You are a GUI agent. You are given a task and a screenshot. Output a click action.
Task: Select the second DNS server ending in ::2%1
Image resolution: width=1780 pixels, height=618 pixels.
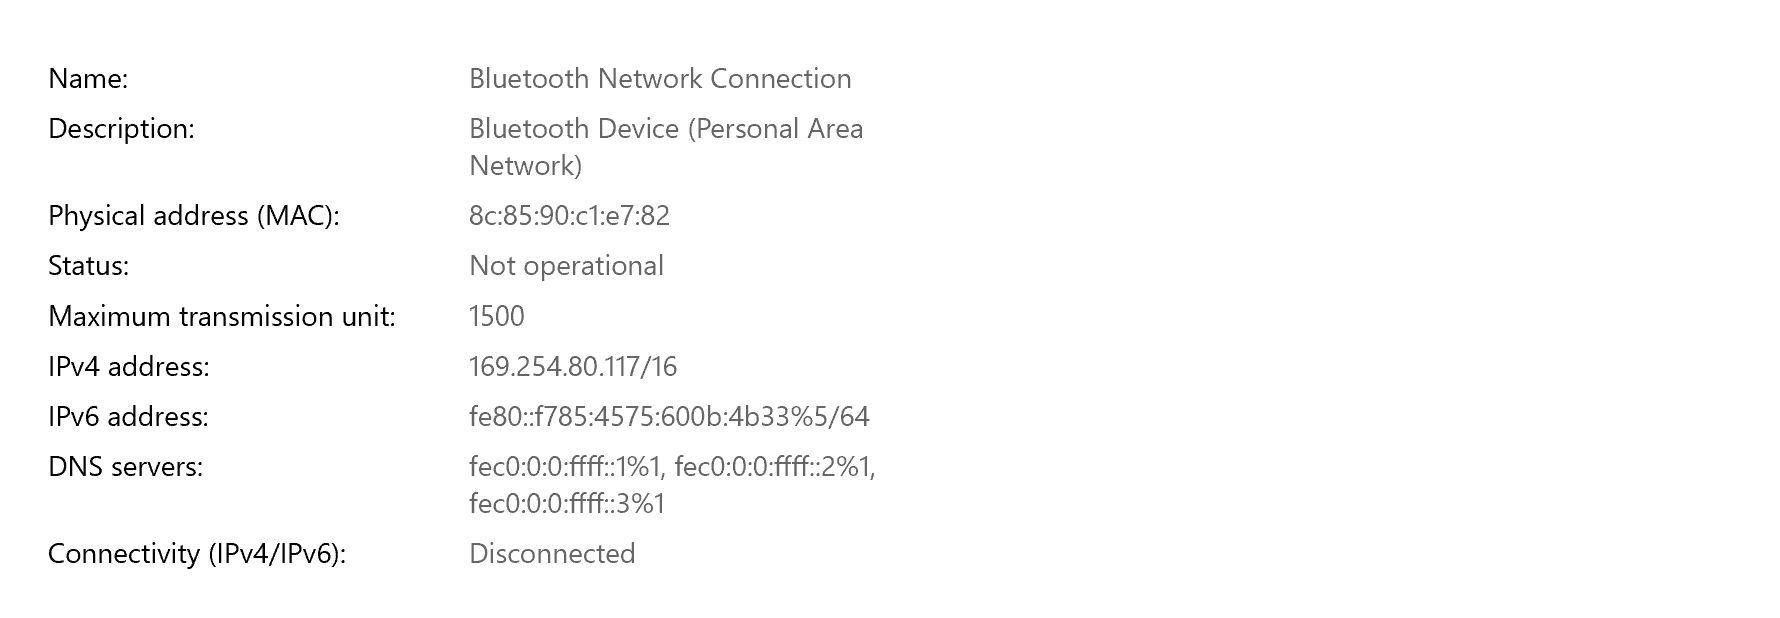(x=774, y=467)
